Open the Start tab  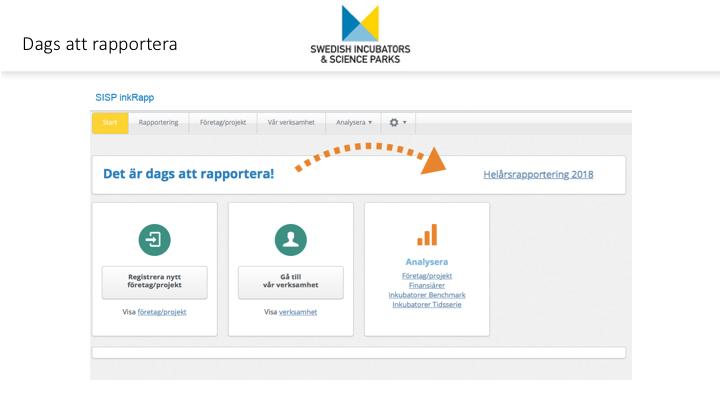coord(110,123)
